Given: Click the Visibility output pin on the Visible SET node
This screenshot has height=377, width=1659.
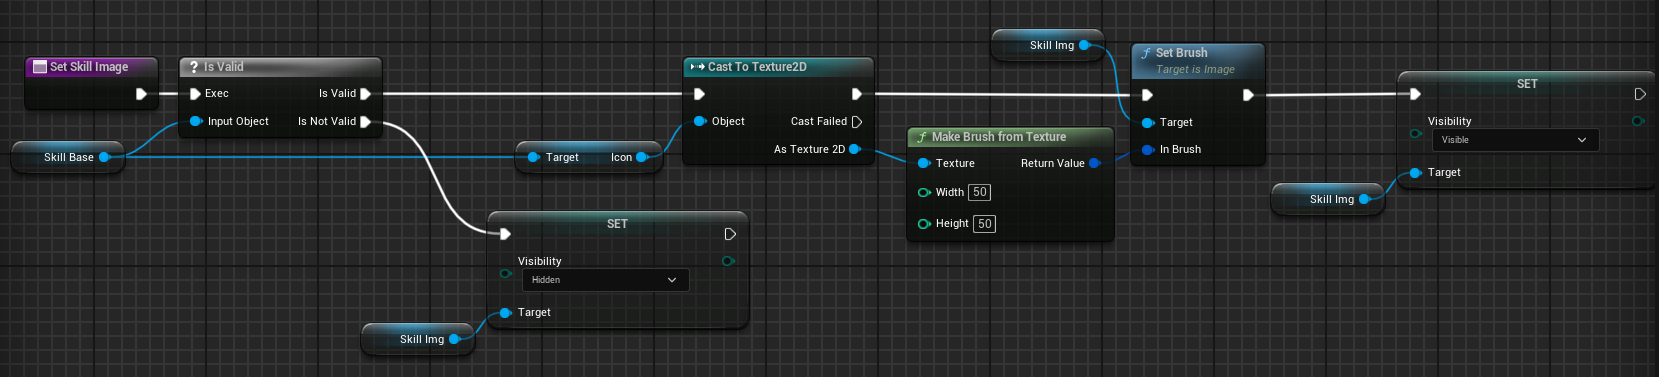Looking at the screenshot, I should point(1638,121).
